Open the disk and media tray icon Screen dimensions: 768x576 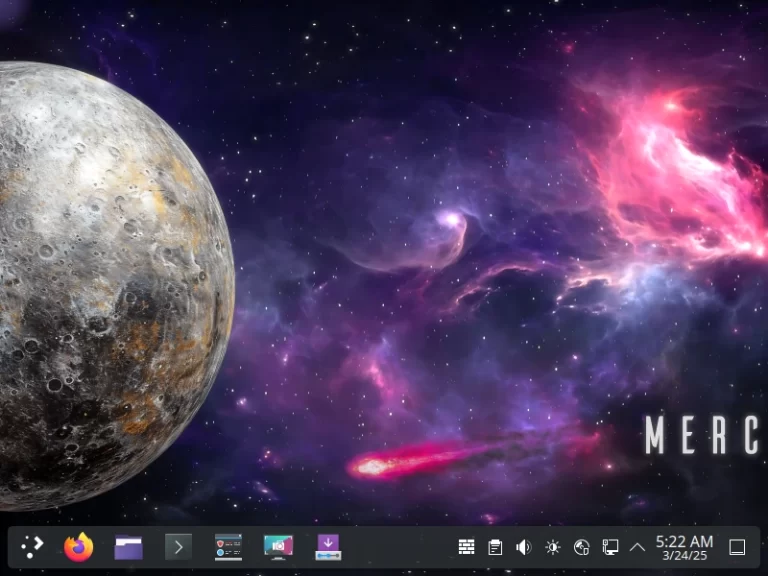[581, 547]
